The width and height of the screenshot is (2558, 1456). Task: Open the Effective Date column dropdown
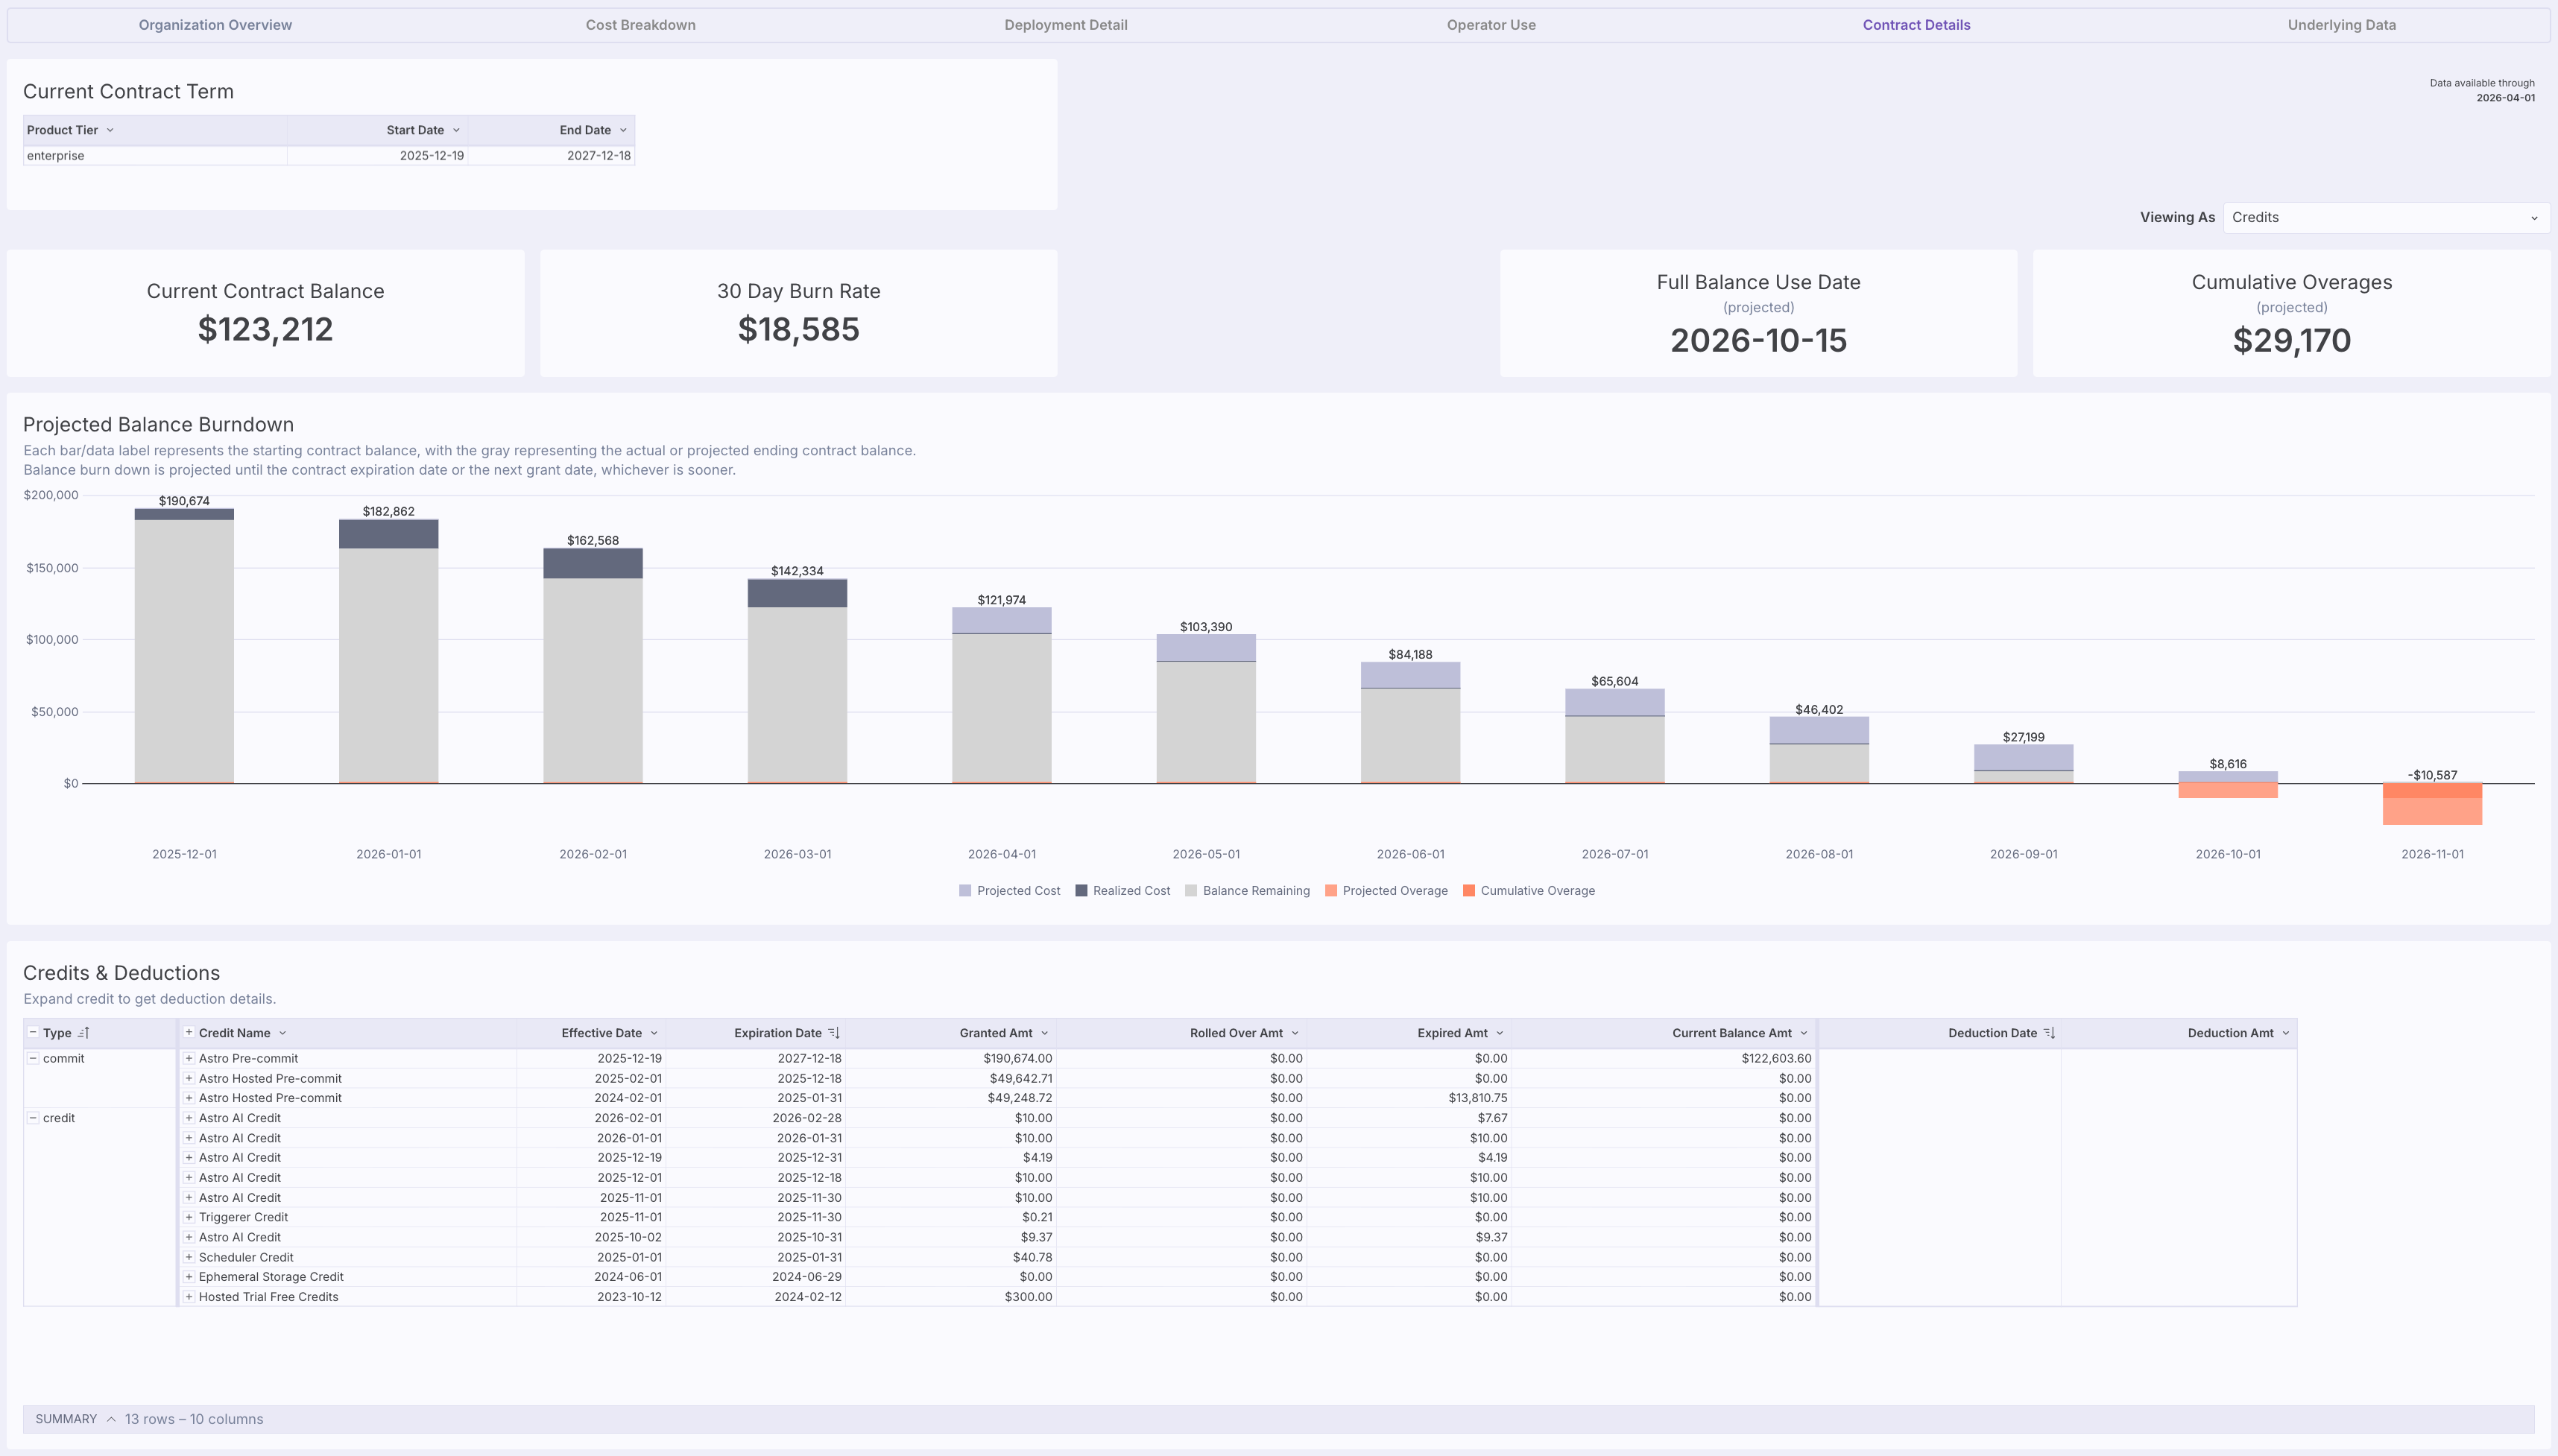pos(655,1032)
